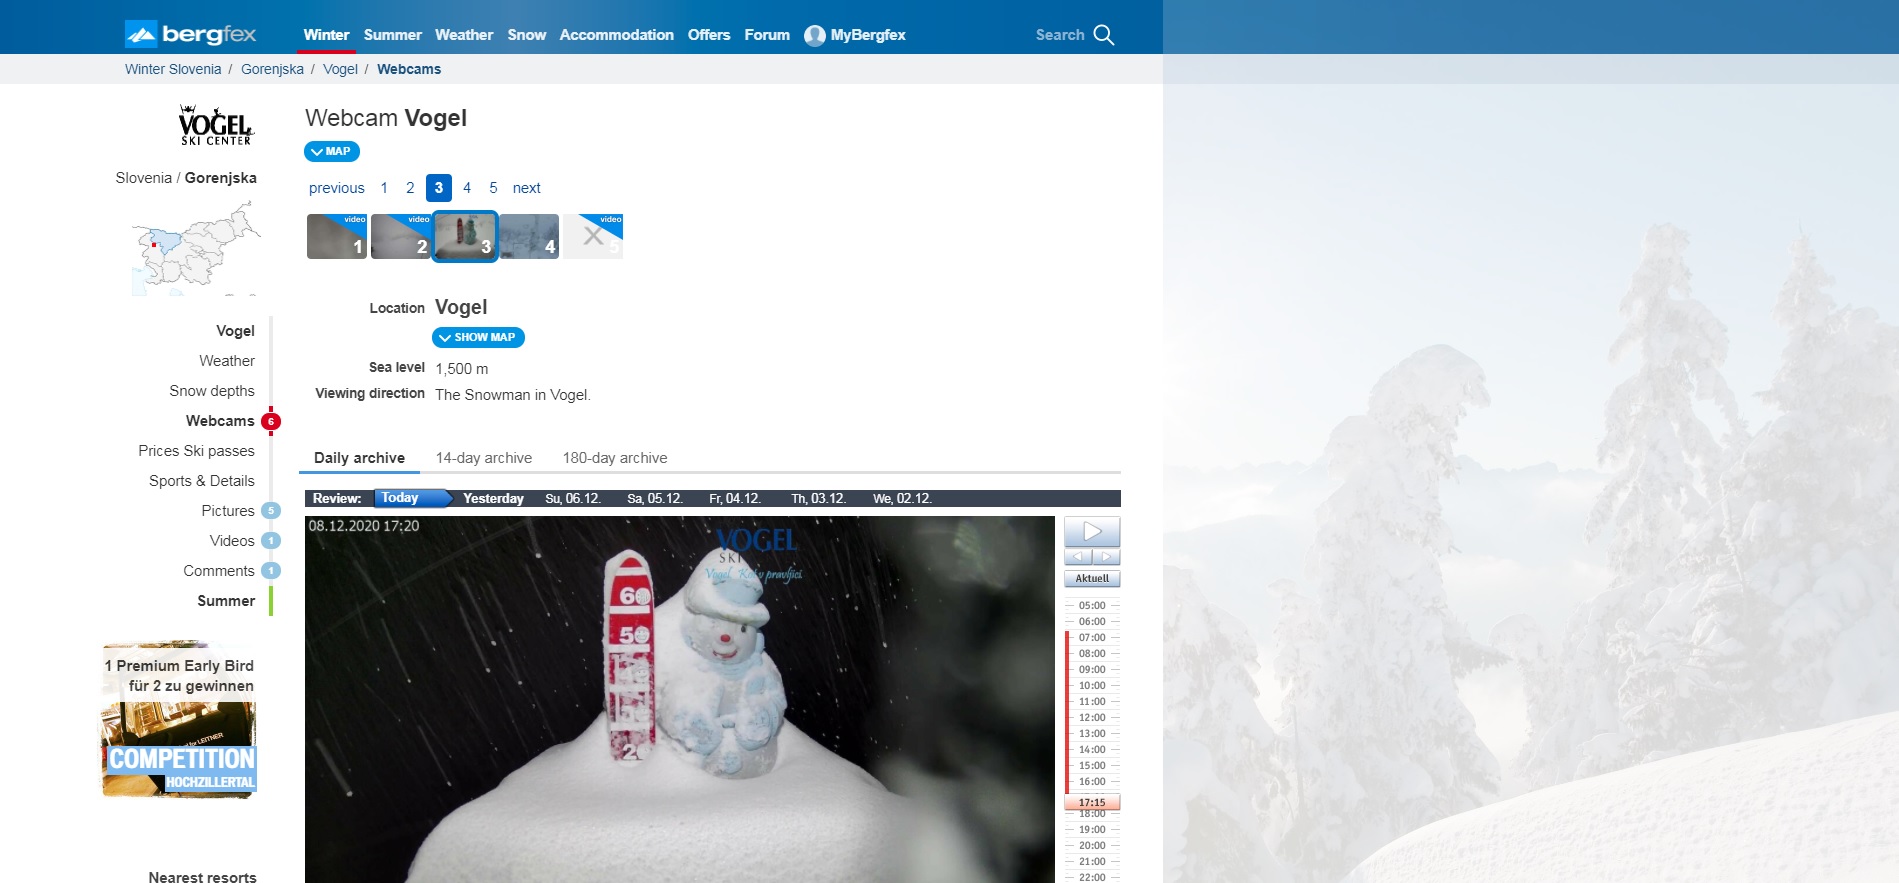The width and height of the screenshot is (1899, 883).
Task: Expand the SHOW MAP location button
Action: (478, 338)
